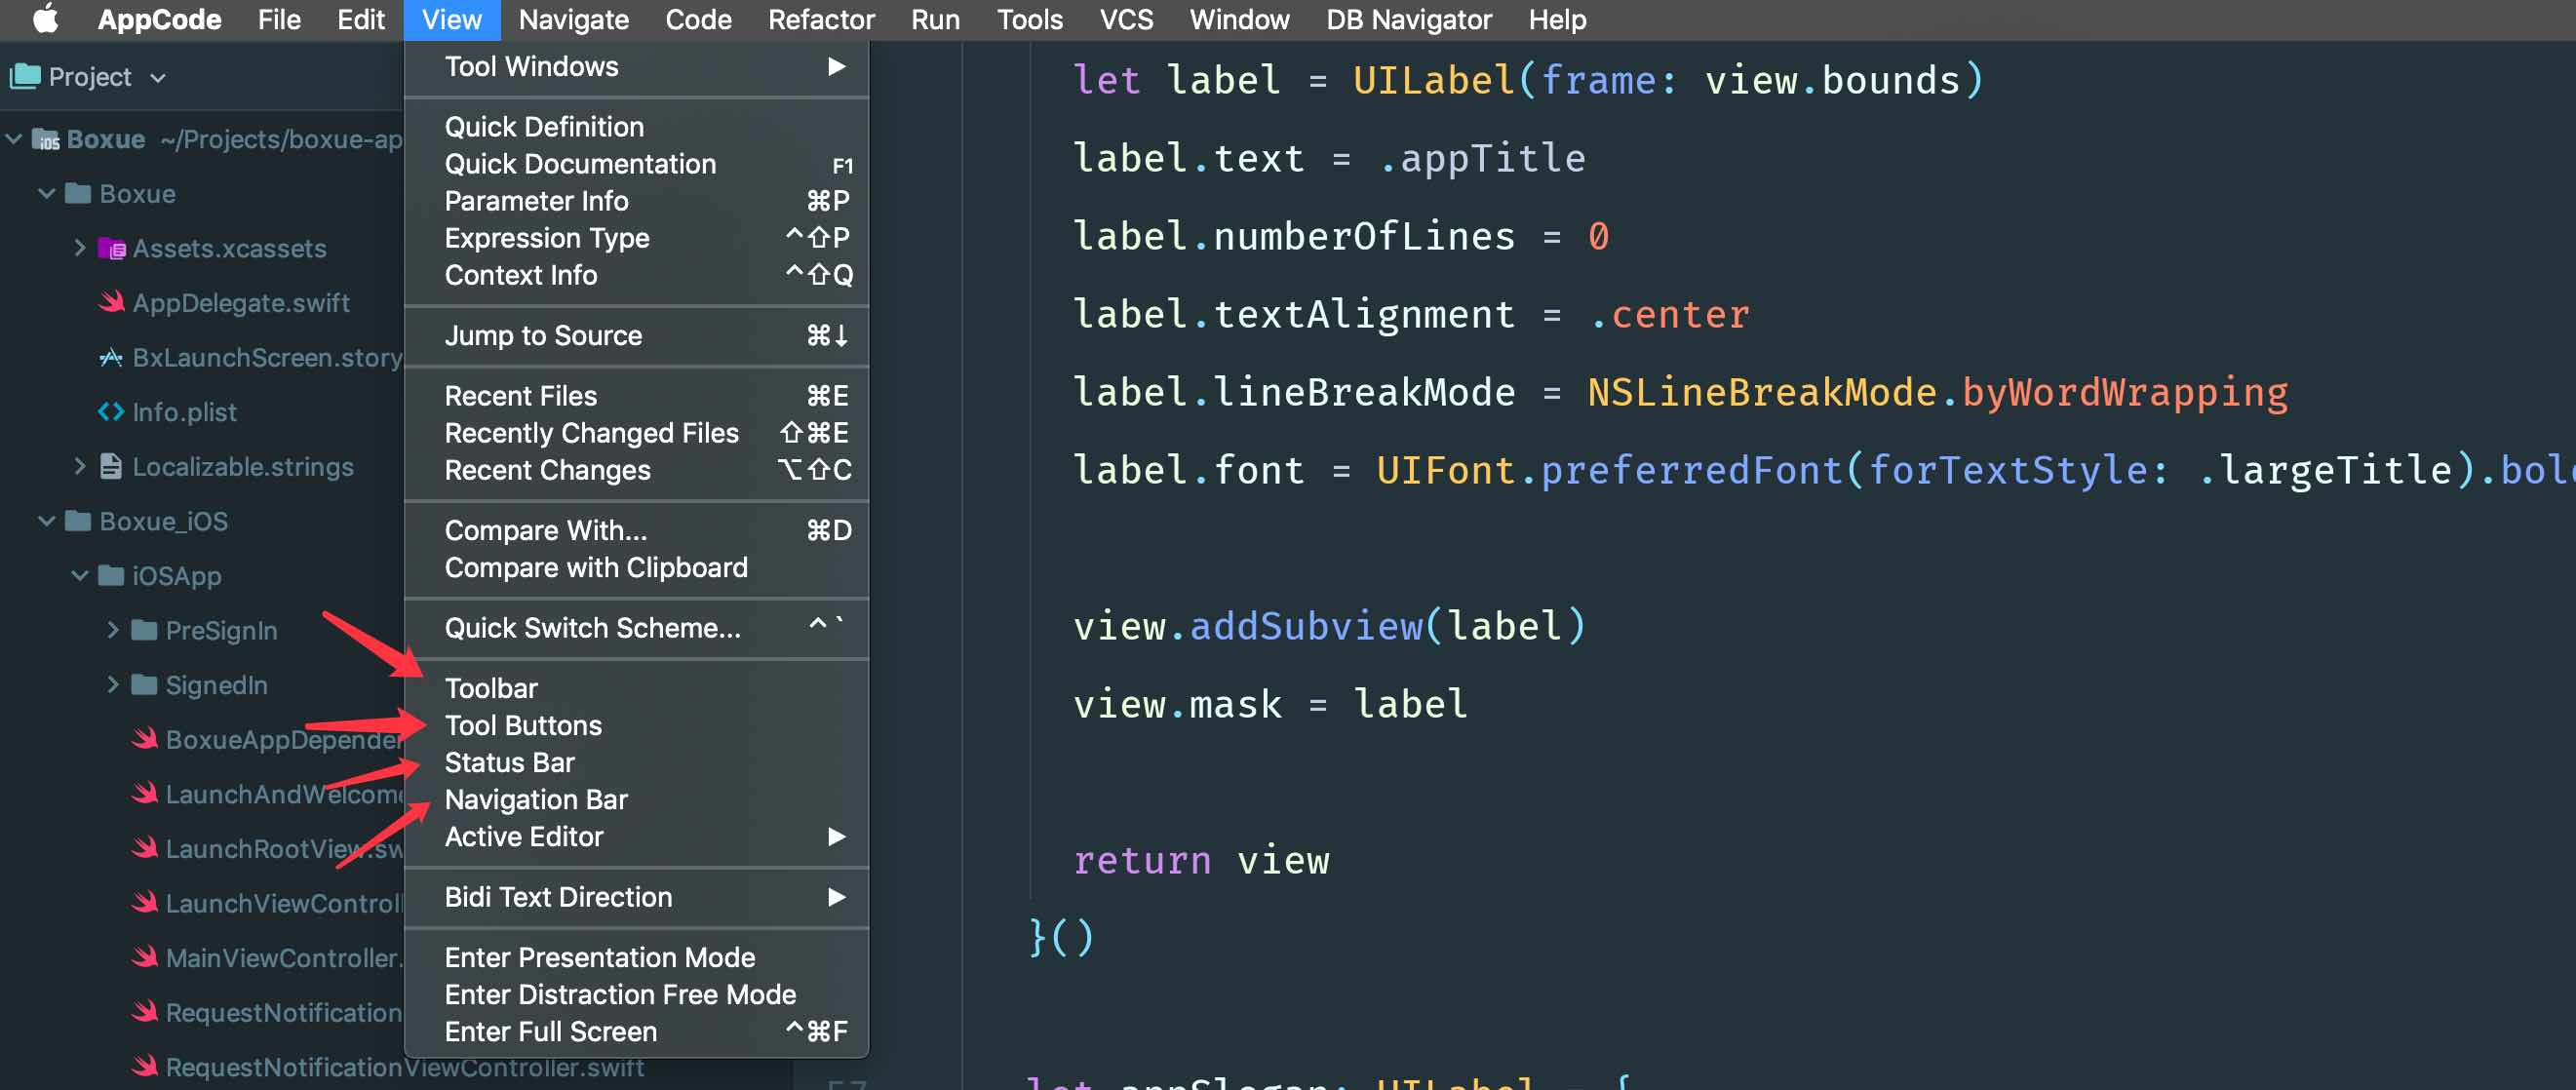This screenshot has height=1090, width=2576.
Task: Open Quick Switch Scheme...
Action: (x=636, y=628)
